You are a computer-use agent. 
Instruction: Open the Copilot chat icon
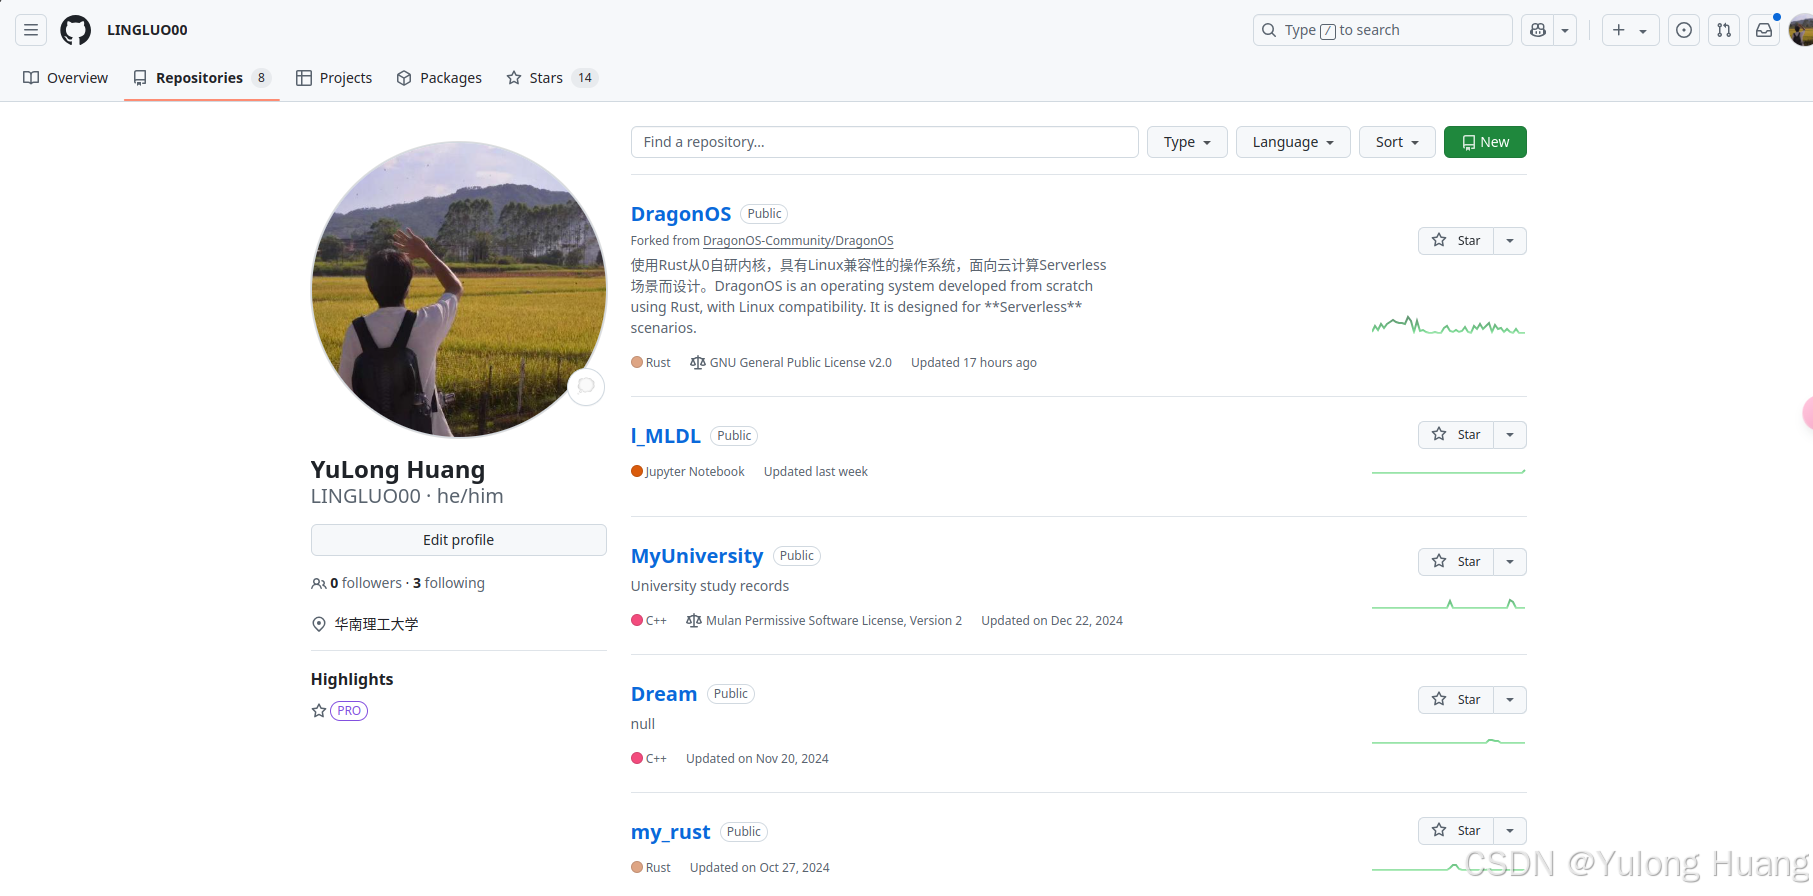(1538, 30)
